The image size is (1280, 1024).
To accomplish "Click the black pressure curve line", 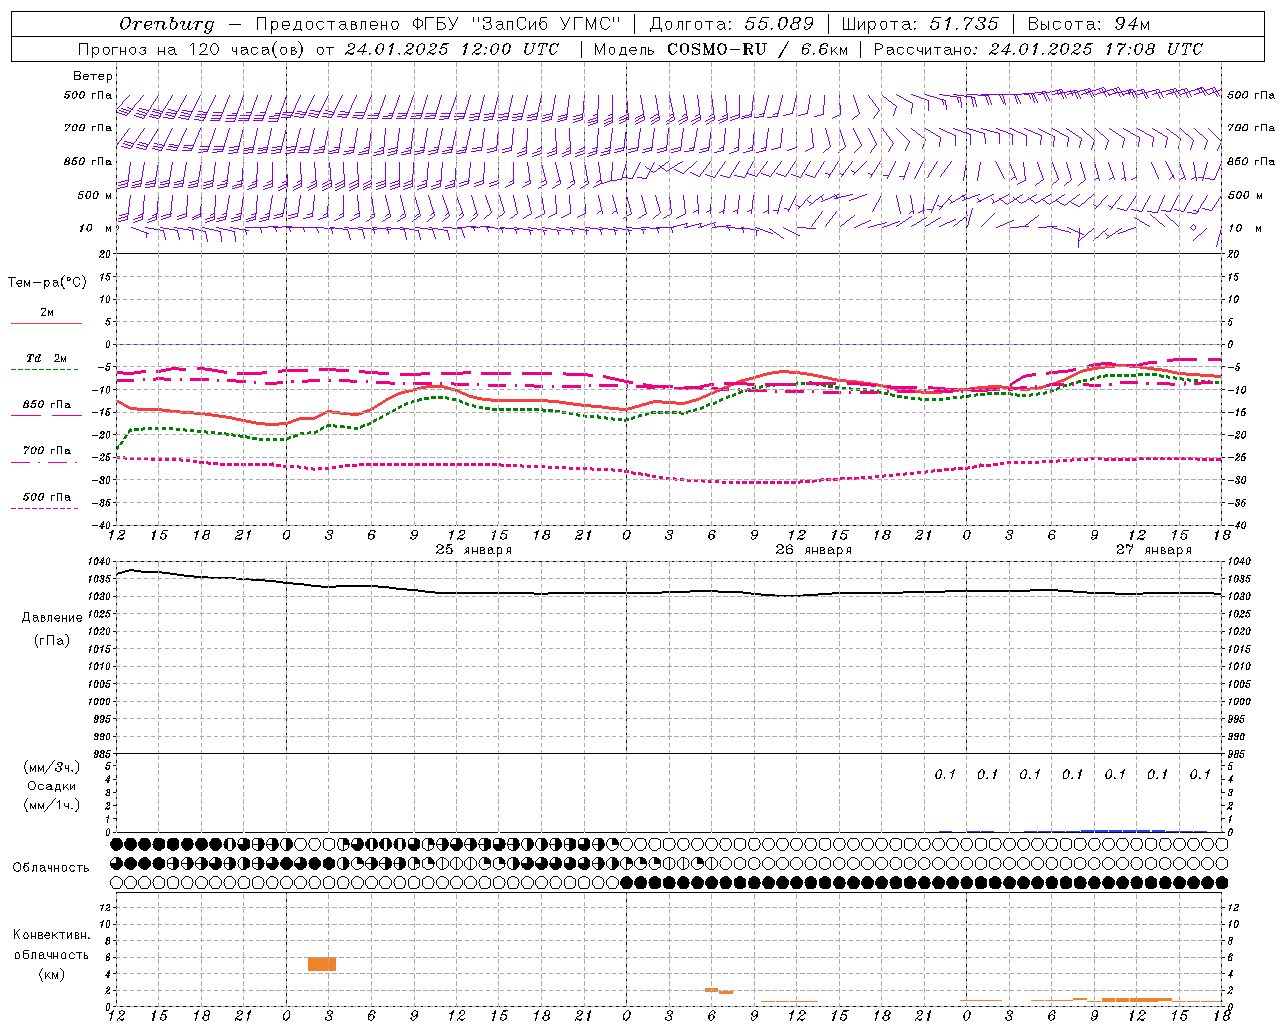I will point(668,592).
